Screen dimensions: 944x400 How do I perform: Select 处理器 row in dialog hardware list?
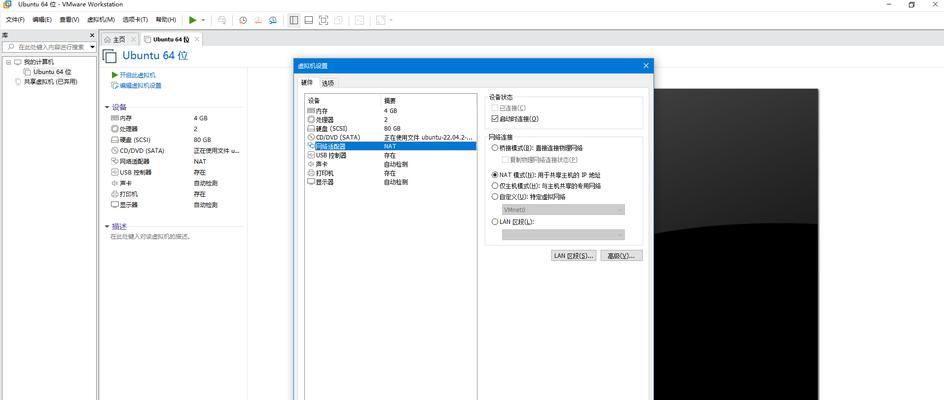391,120
